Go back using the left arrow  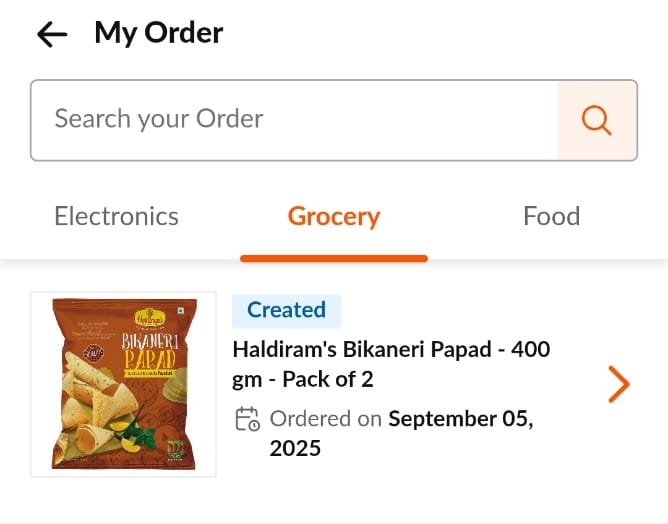point(51,34)
